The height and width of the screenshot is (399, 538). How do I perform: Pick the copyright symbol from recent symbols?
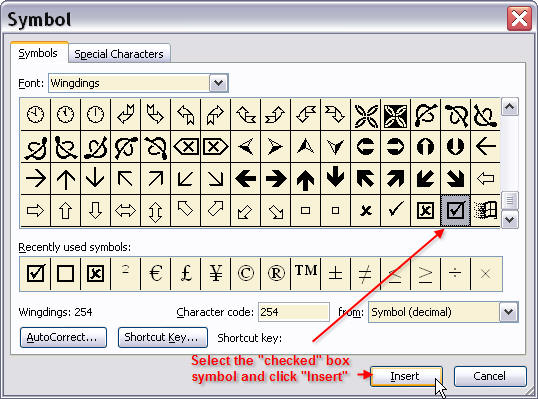[x=246, y=274]
